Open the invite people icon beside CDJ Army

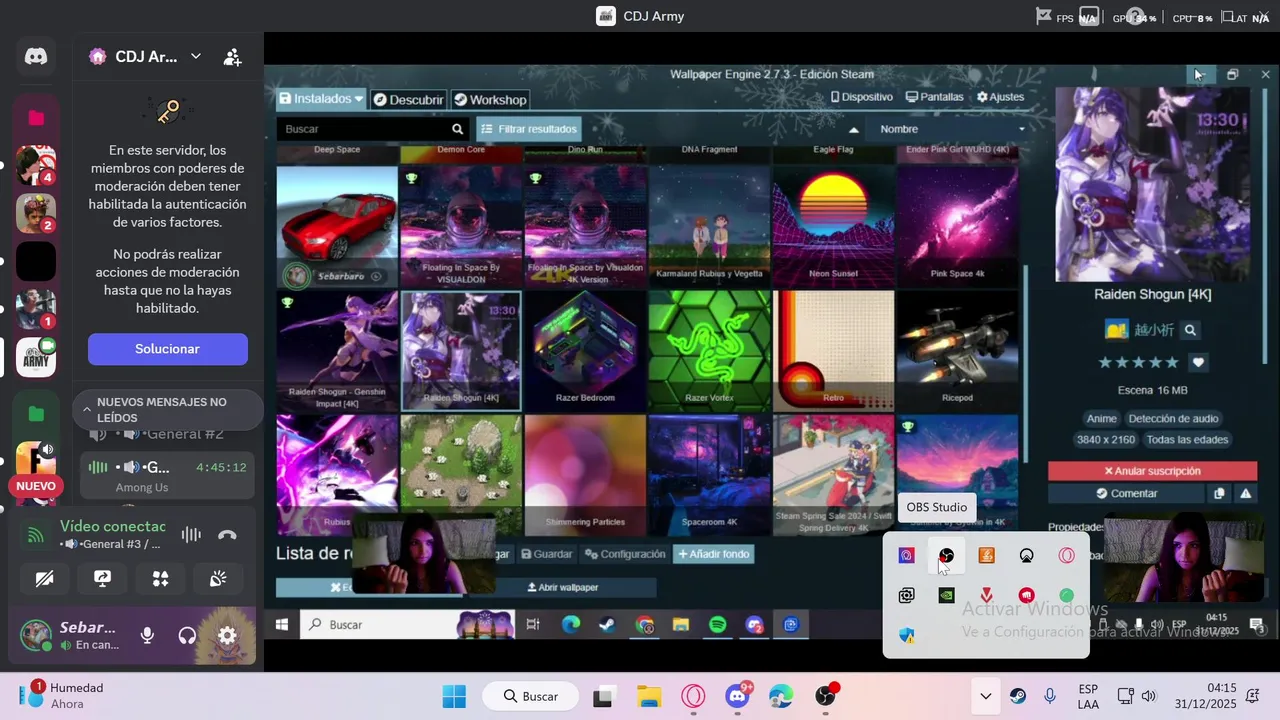232,57
